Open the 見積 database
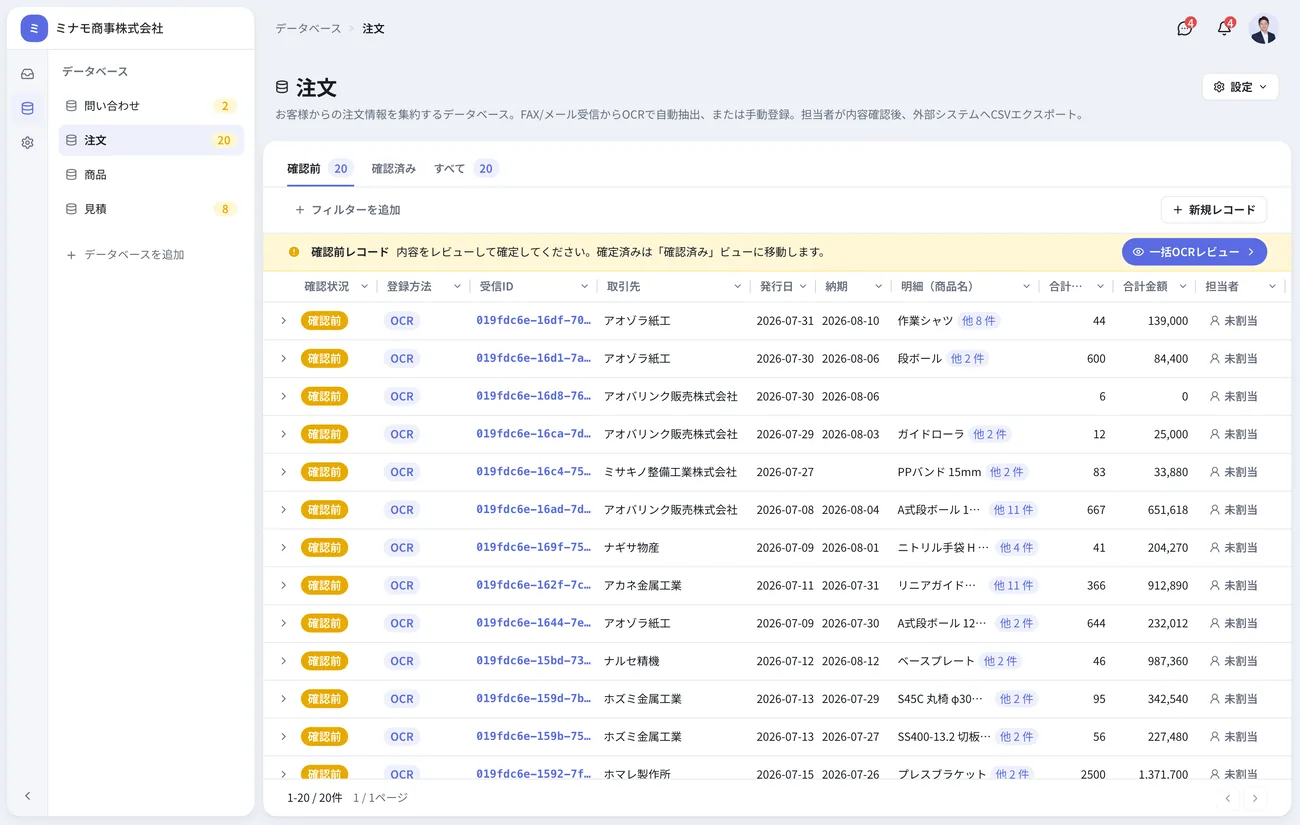Viewport: 1300px width, 825px height. click(151, 209)
